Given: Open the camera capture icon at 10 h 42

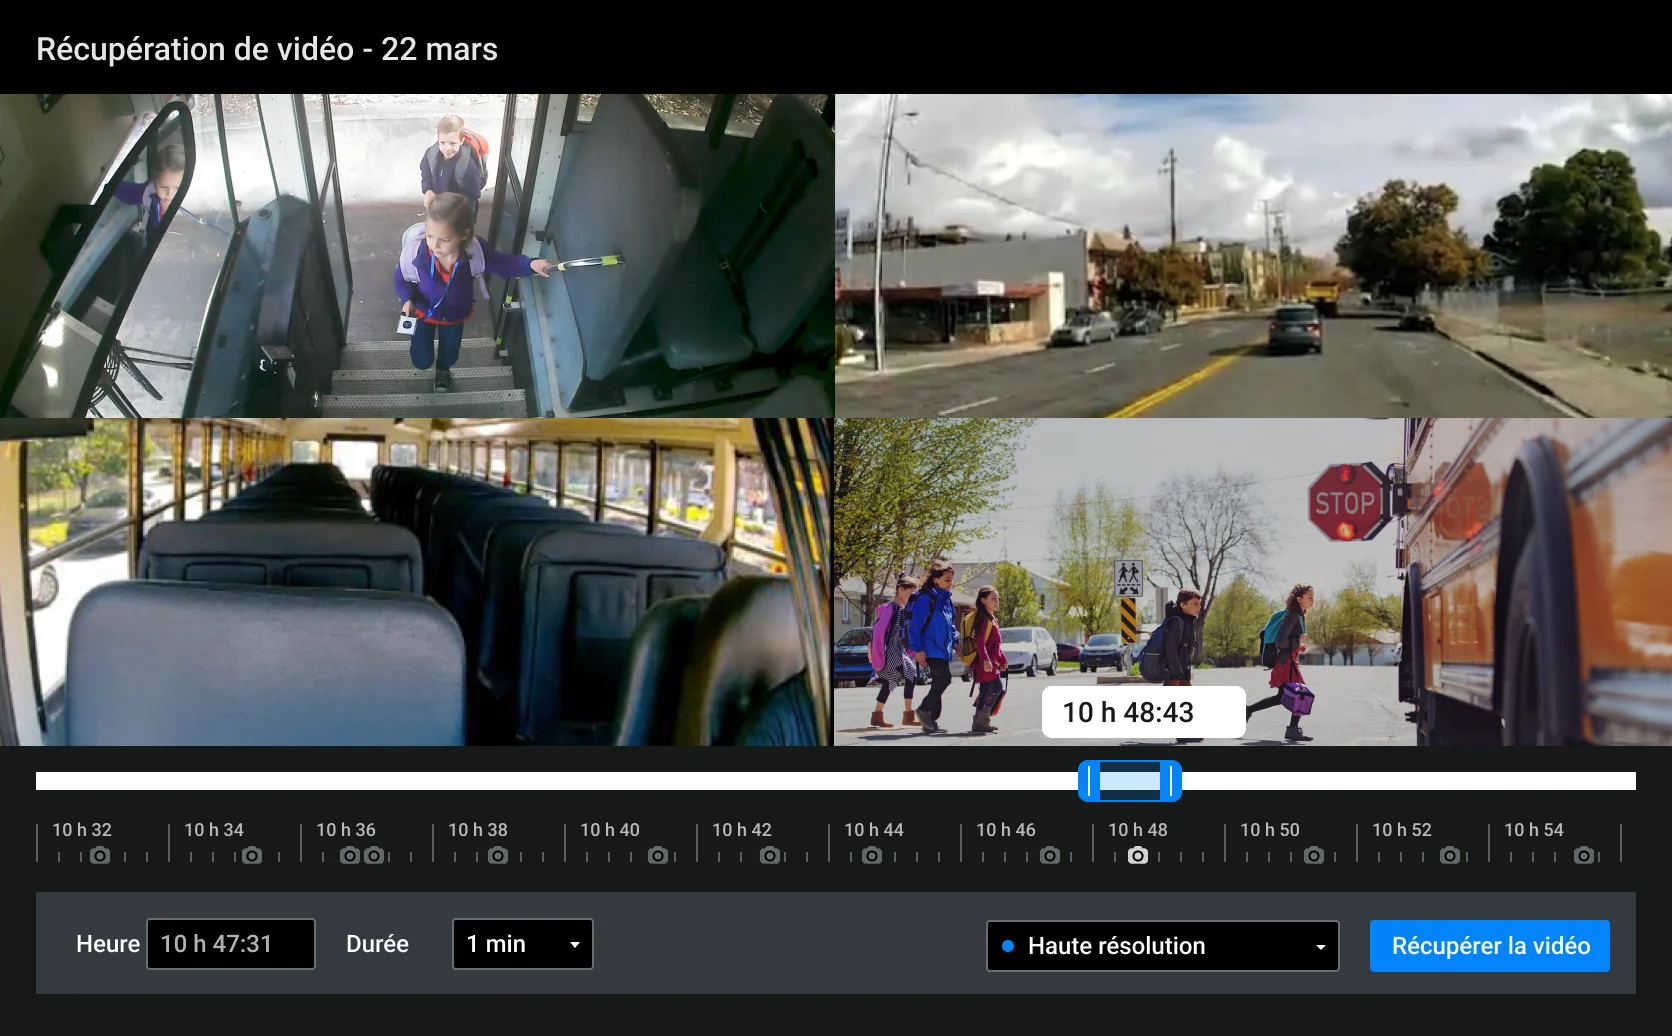Looking at the screenshot, I should (x=769, y=856).
